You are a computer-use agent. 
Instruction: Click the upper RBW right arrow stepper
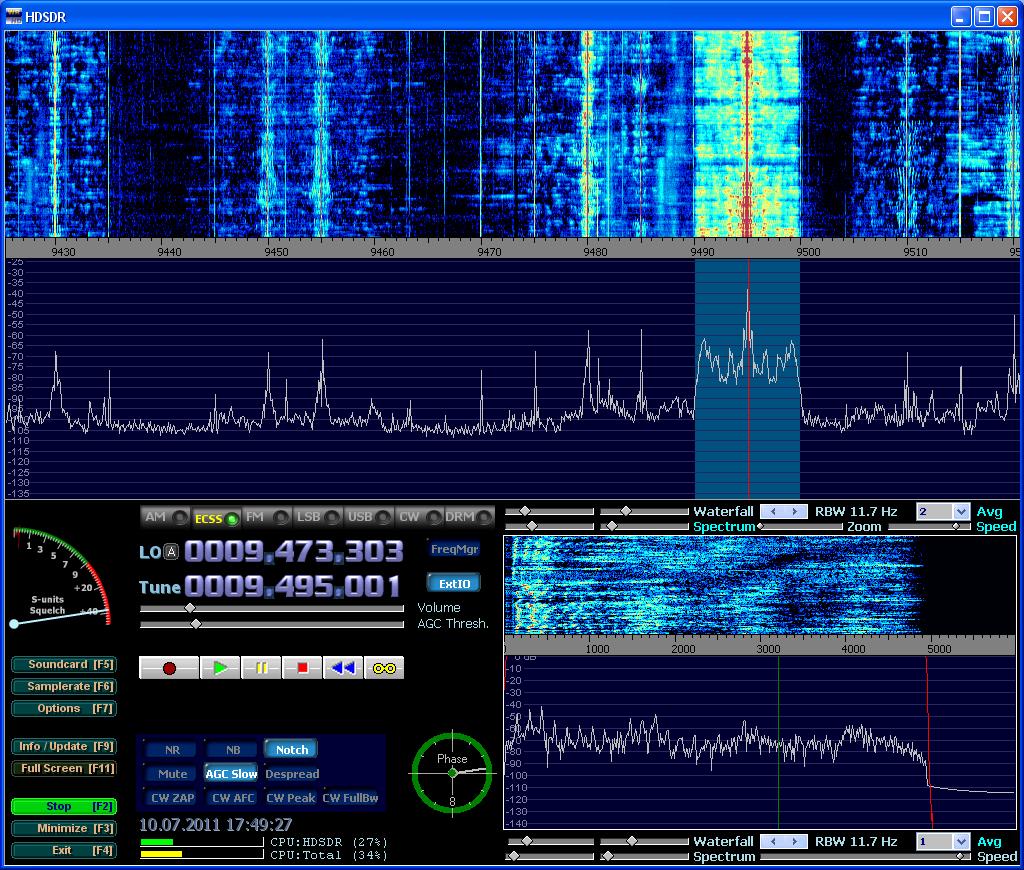[x=796, y=512]
